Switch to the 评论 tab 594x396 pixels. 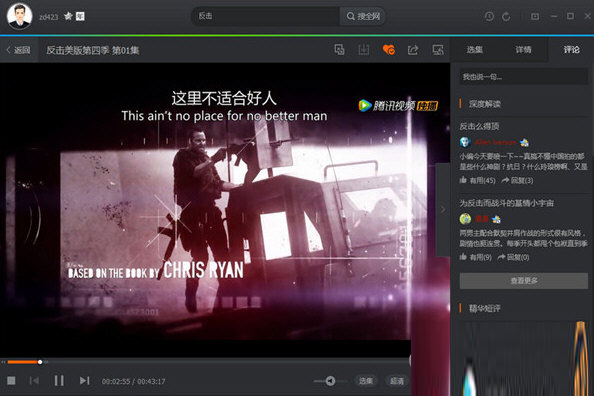(x=571, y=50)
